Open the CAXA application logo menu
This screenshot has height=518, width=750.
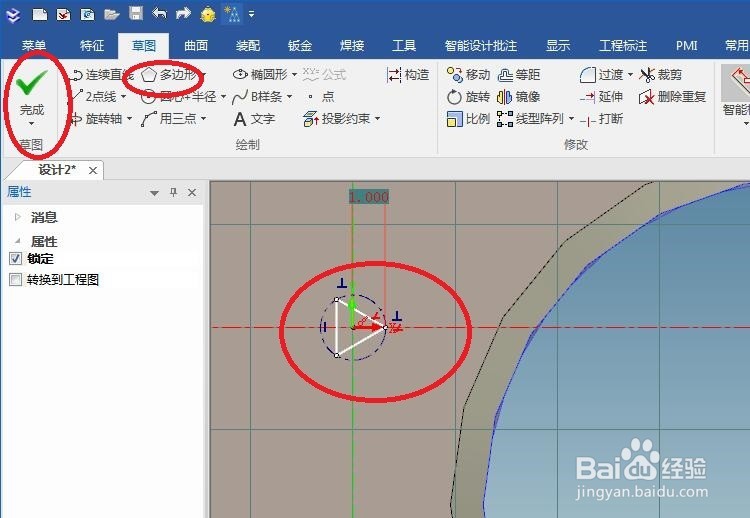[x=13, y=14]
